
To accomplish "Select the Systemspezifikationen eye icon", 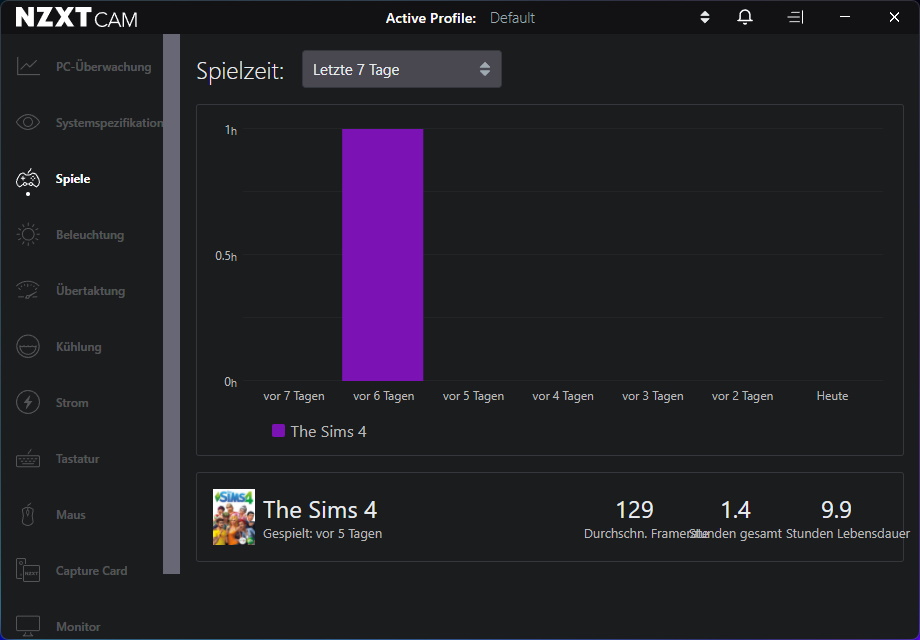I will pyautogui.click(x=28, y=122).
